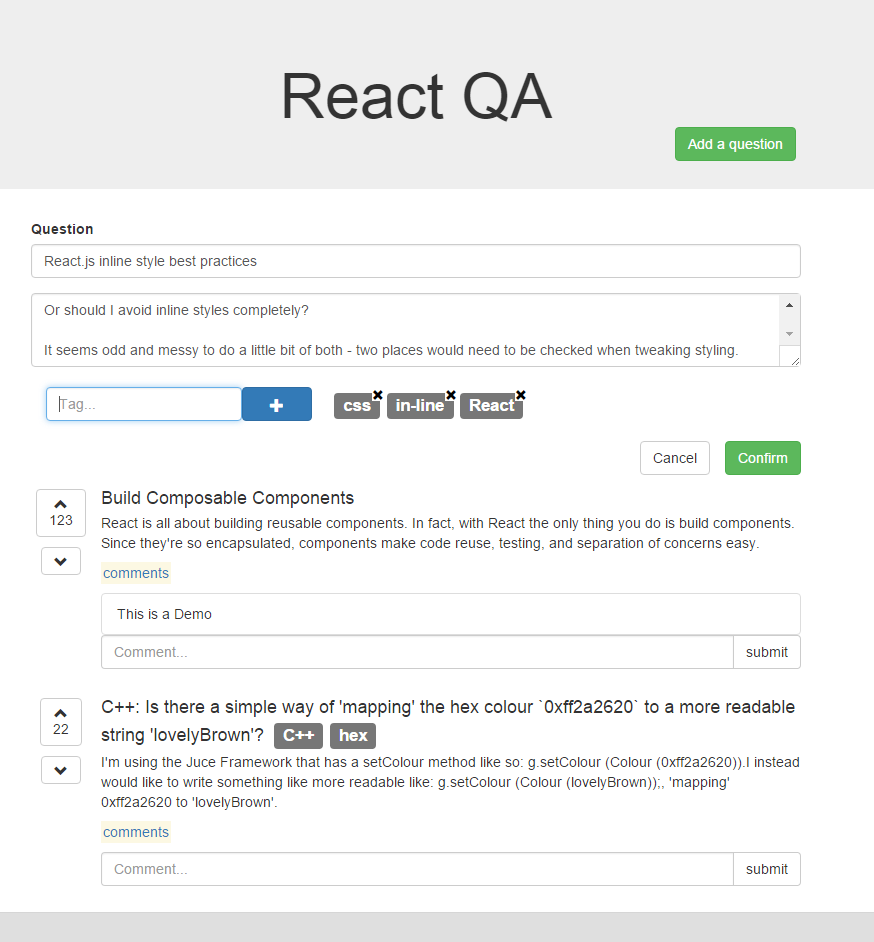Click the css tag label

click(357, 406)
